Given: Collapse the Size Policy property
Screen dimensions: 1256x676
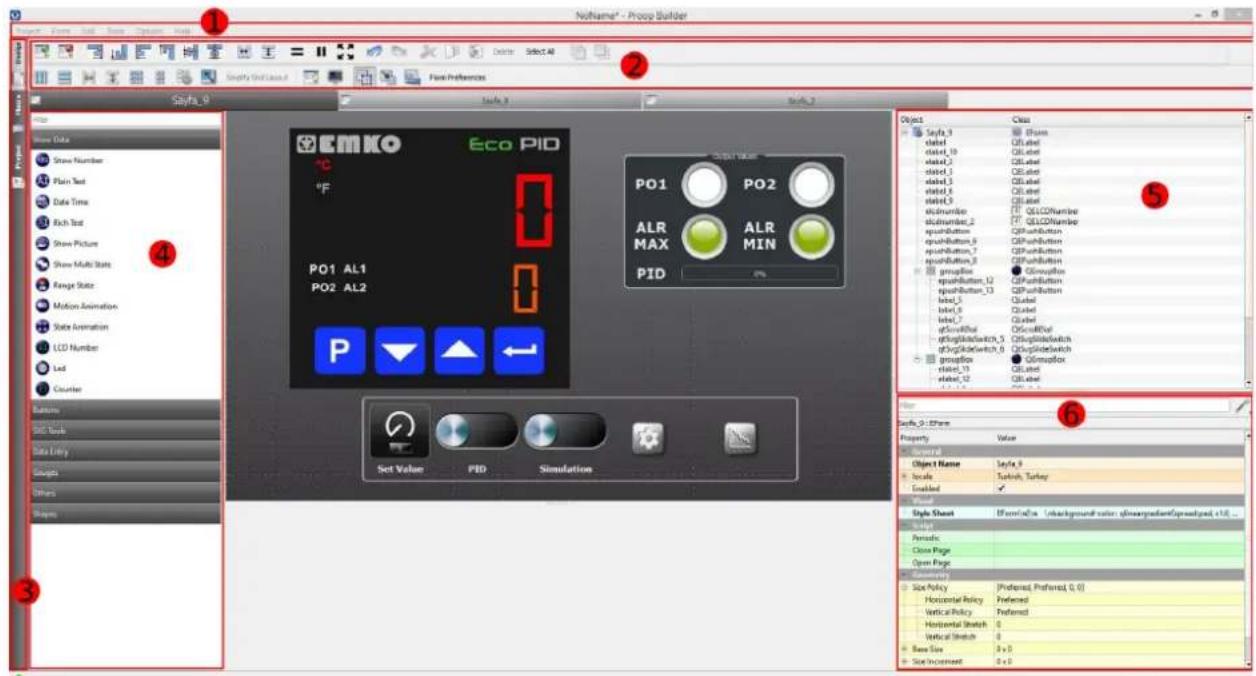Looking at the screenshot, I should click(904, 588).
